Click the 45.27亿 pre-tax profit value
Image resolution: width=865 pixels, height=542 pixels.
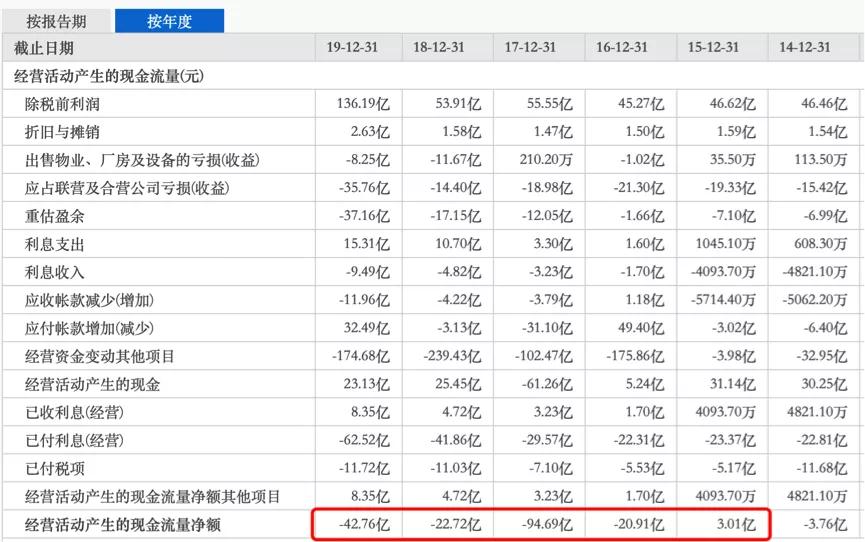641,104
